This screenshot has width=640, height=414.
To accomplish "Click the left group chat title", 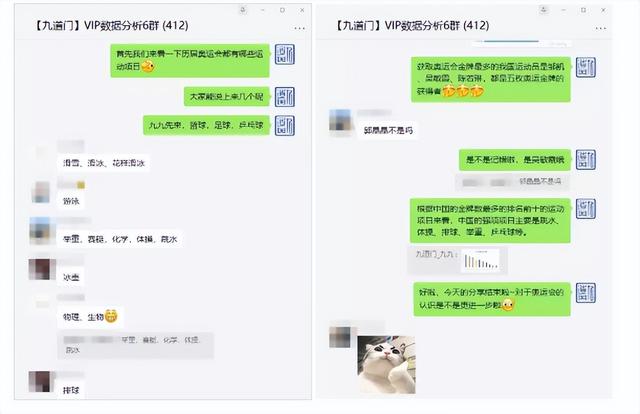I will click(x=110, y=26).
